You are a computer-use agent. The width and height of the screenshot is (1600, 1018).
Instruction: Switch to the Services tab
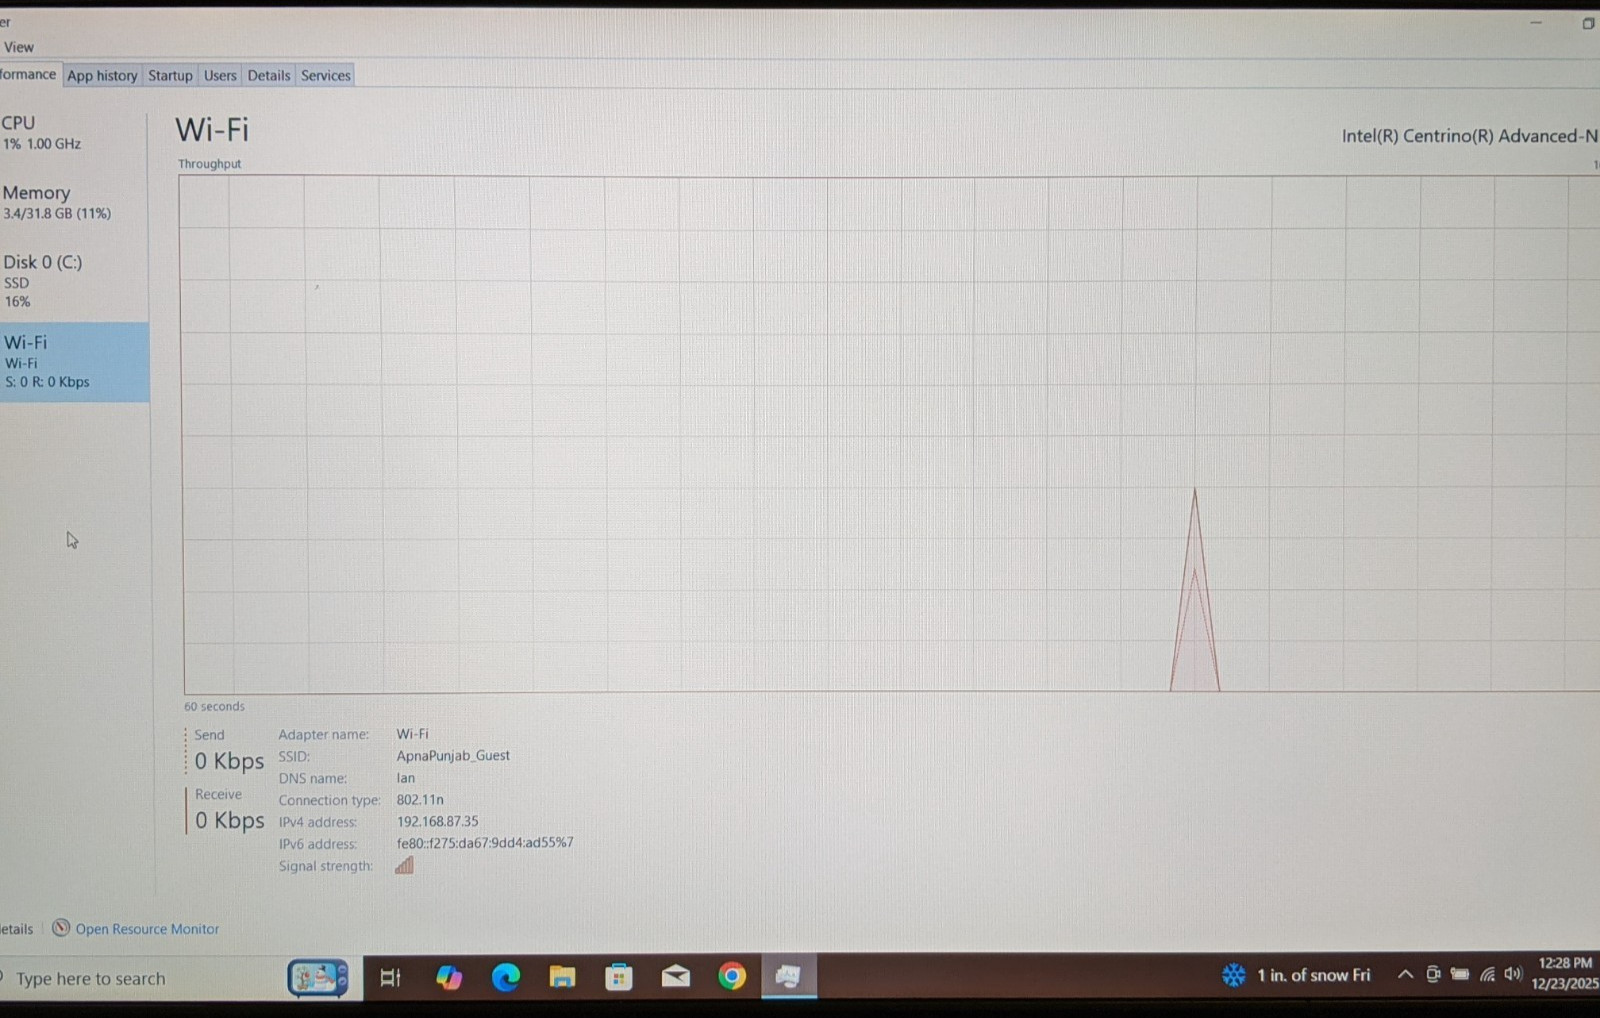[x=326, y=75]
